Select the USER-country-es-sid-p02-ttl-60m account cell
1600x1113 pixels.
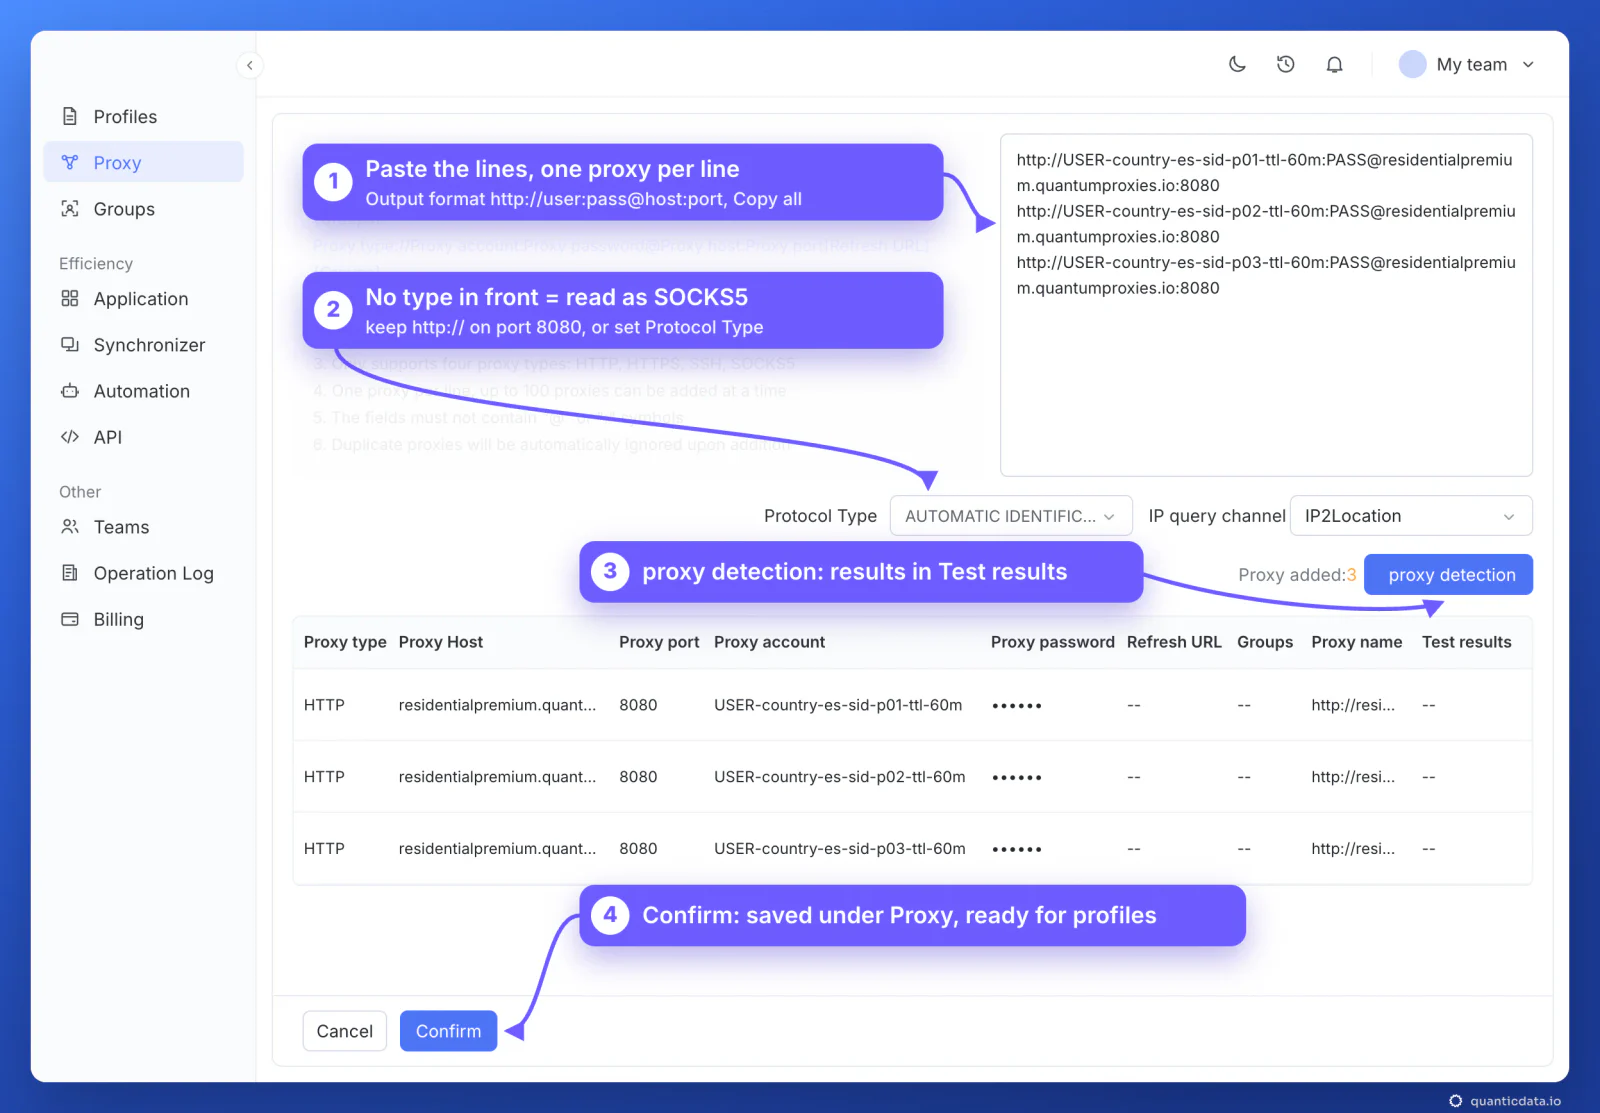(x=840, y=777)
